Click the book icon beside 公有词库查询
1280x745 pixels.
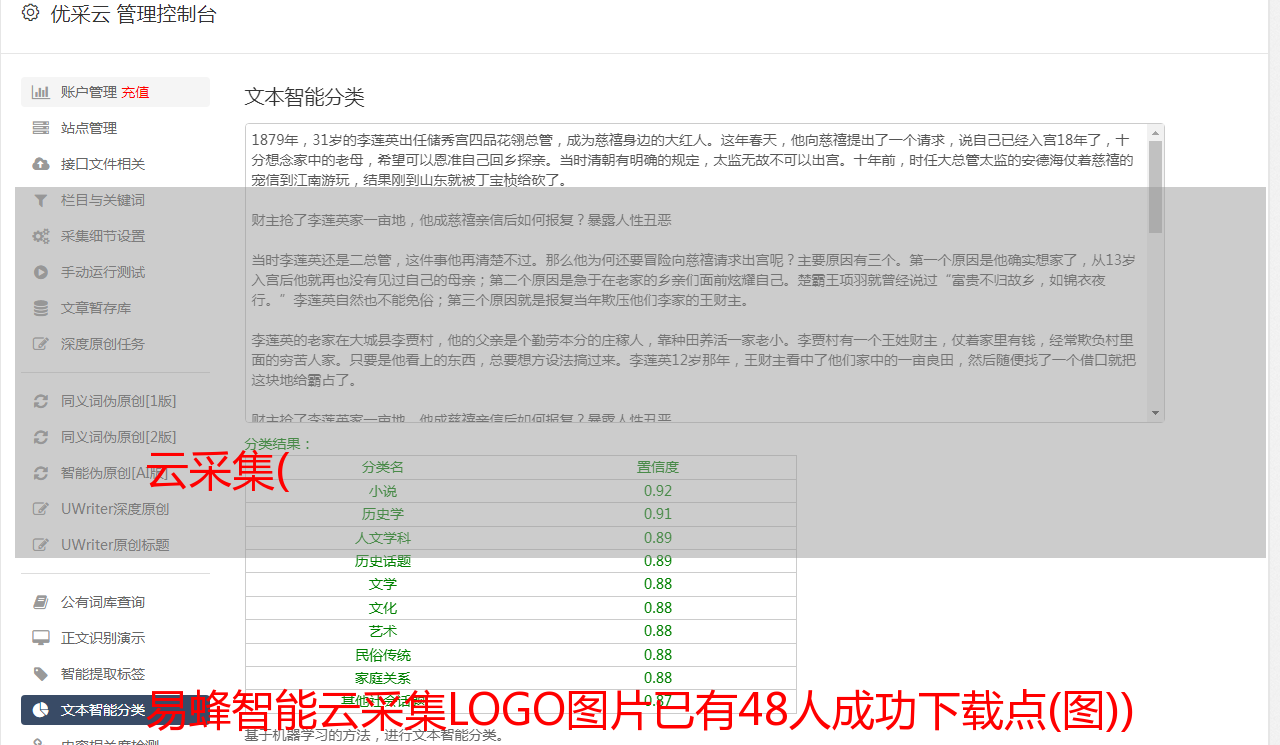coord(41,602)
